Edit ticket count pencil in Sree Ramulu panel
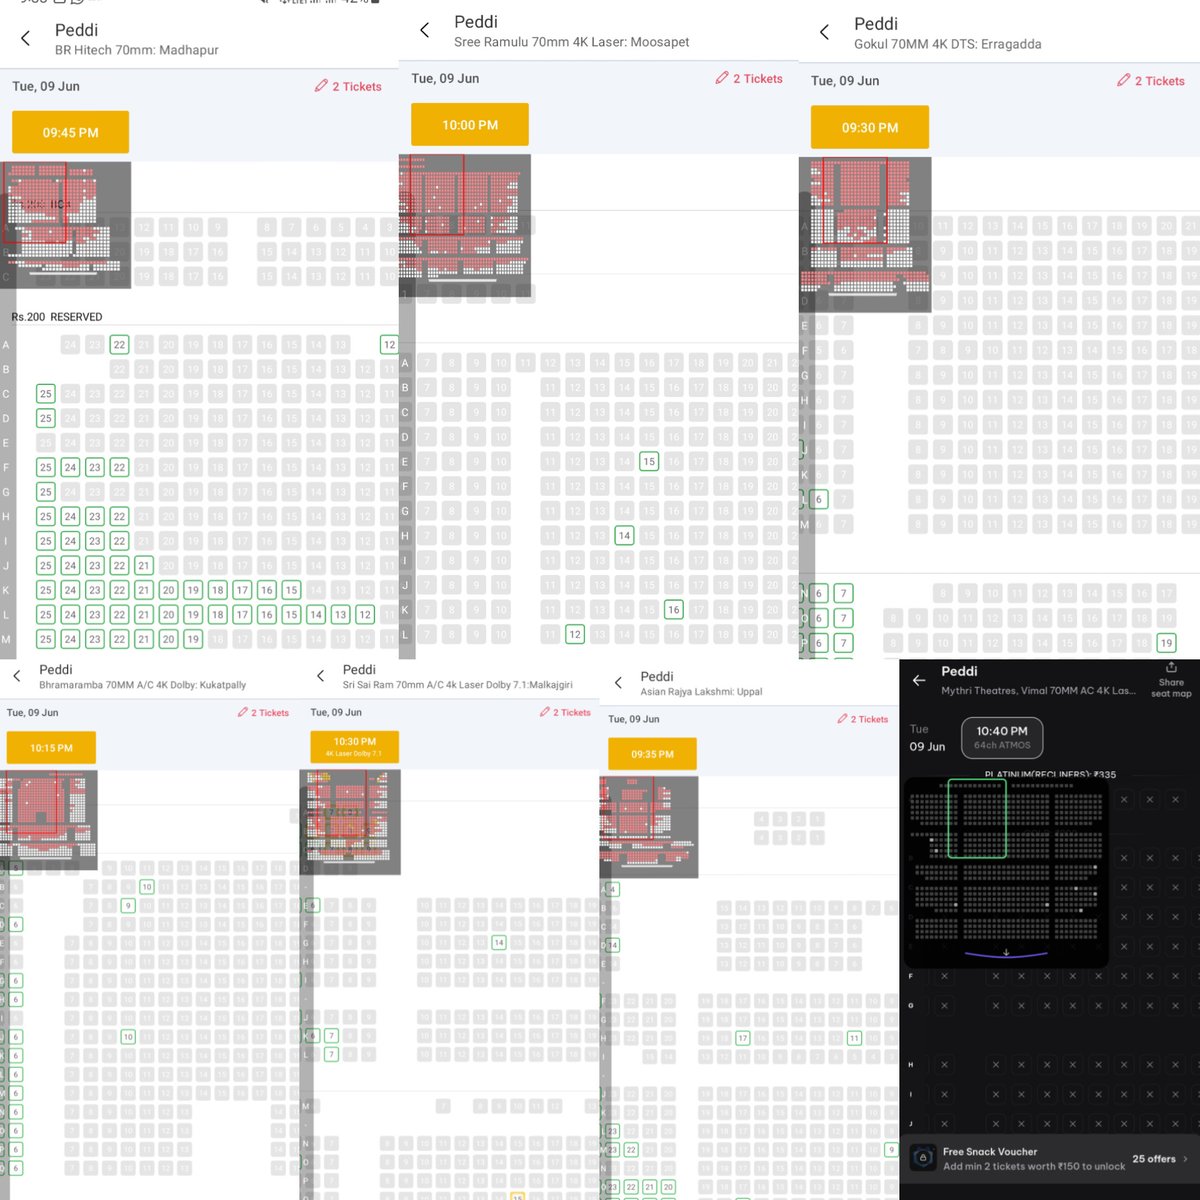The image size is (1200, 1200). pyautogui.click(x=722, y=78)
